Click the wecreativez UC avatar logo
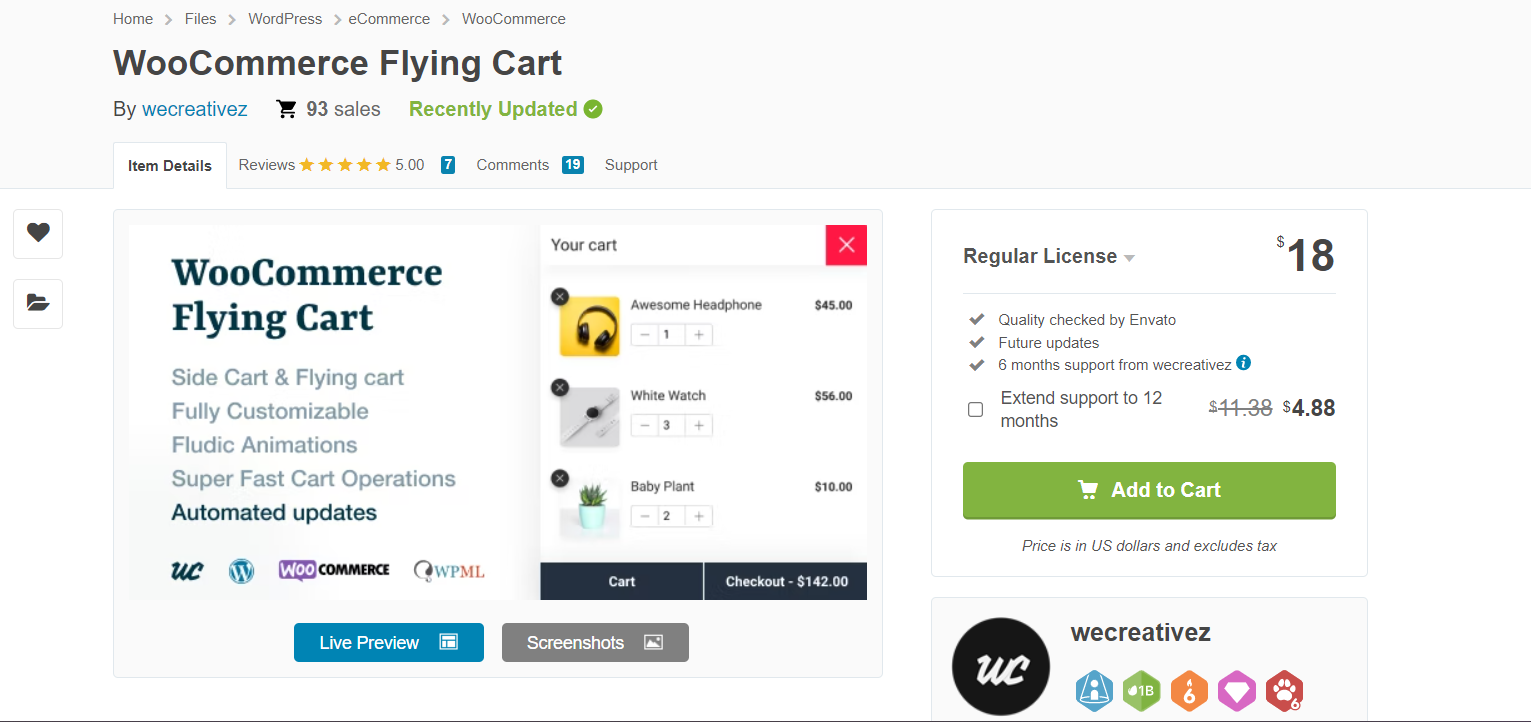This screenshot has height=722, width=1531. coord(1001,667)
